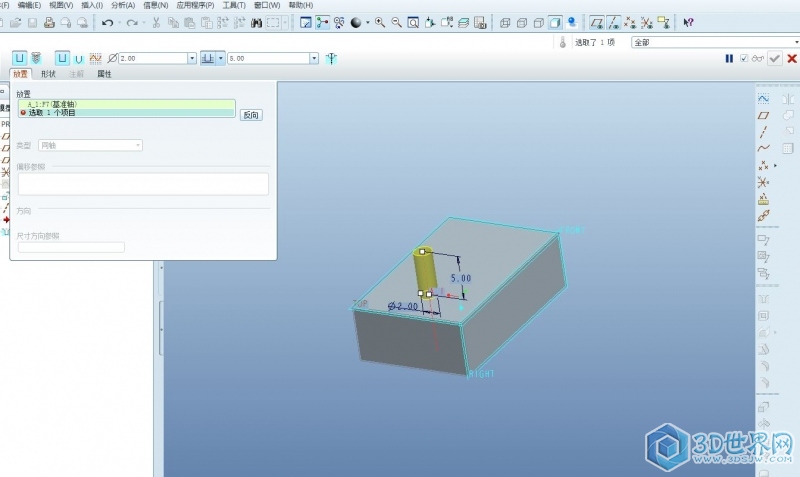
Task: Click the offset references collector box
Action: (143, 184)
